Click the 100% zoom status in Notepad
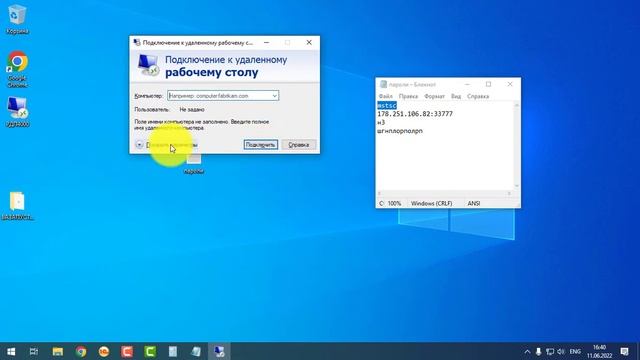 tap(394, 203)
